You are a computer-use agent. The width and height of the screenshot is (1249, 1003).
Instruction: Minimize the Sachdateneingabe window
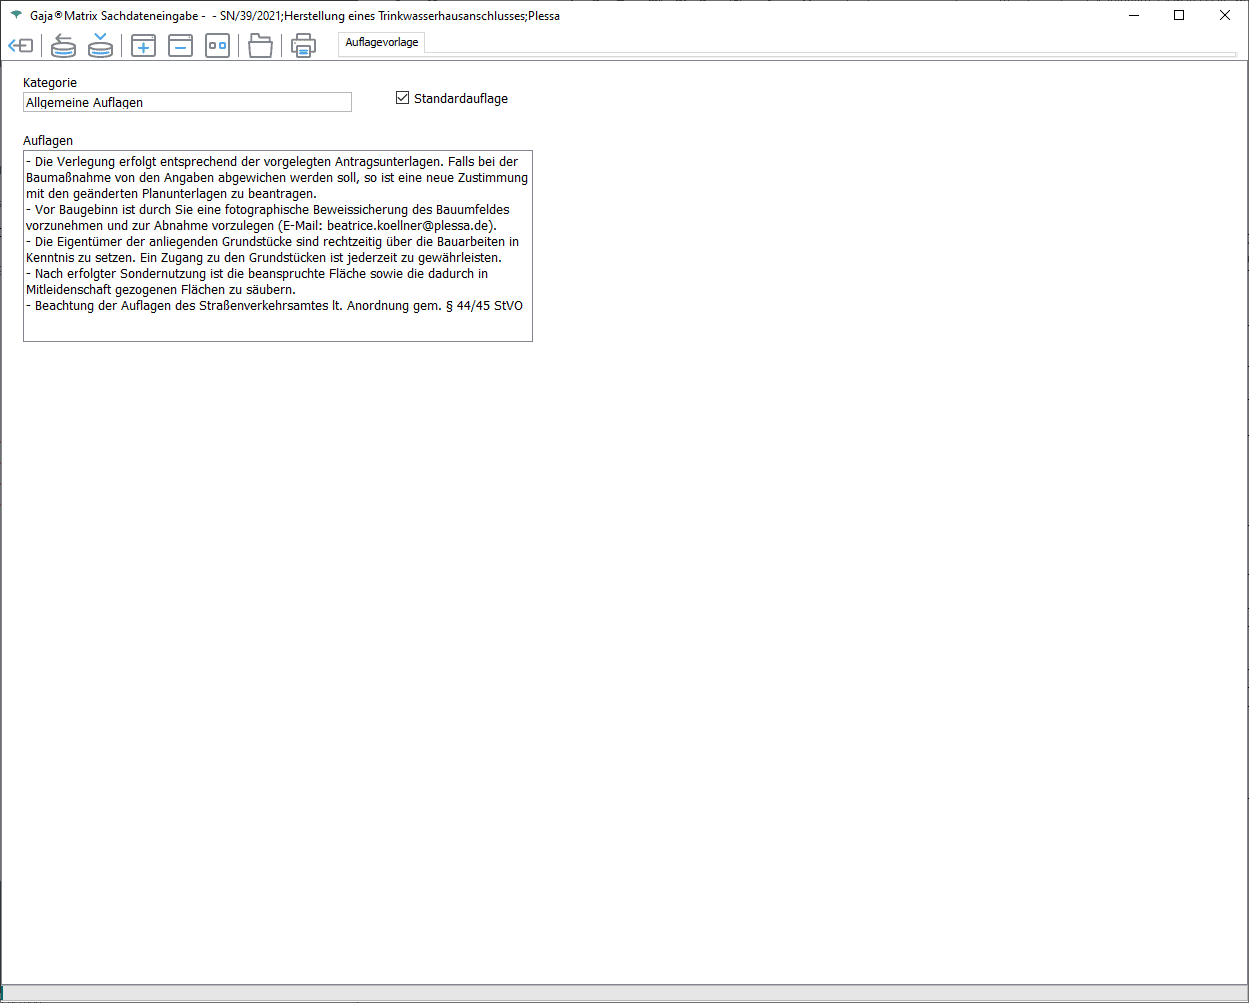(x=1133, y=16)
